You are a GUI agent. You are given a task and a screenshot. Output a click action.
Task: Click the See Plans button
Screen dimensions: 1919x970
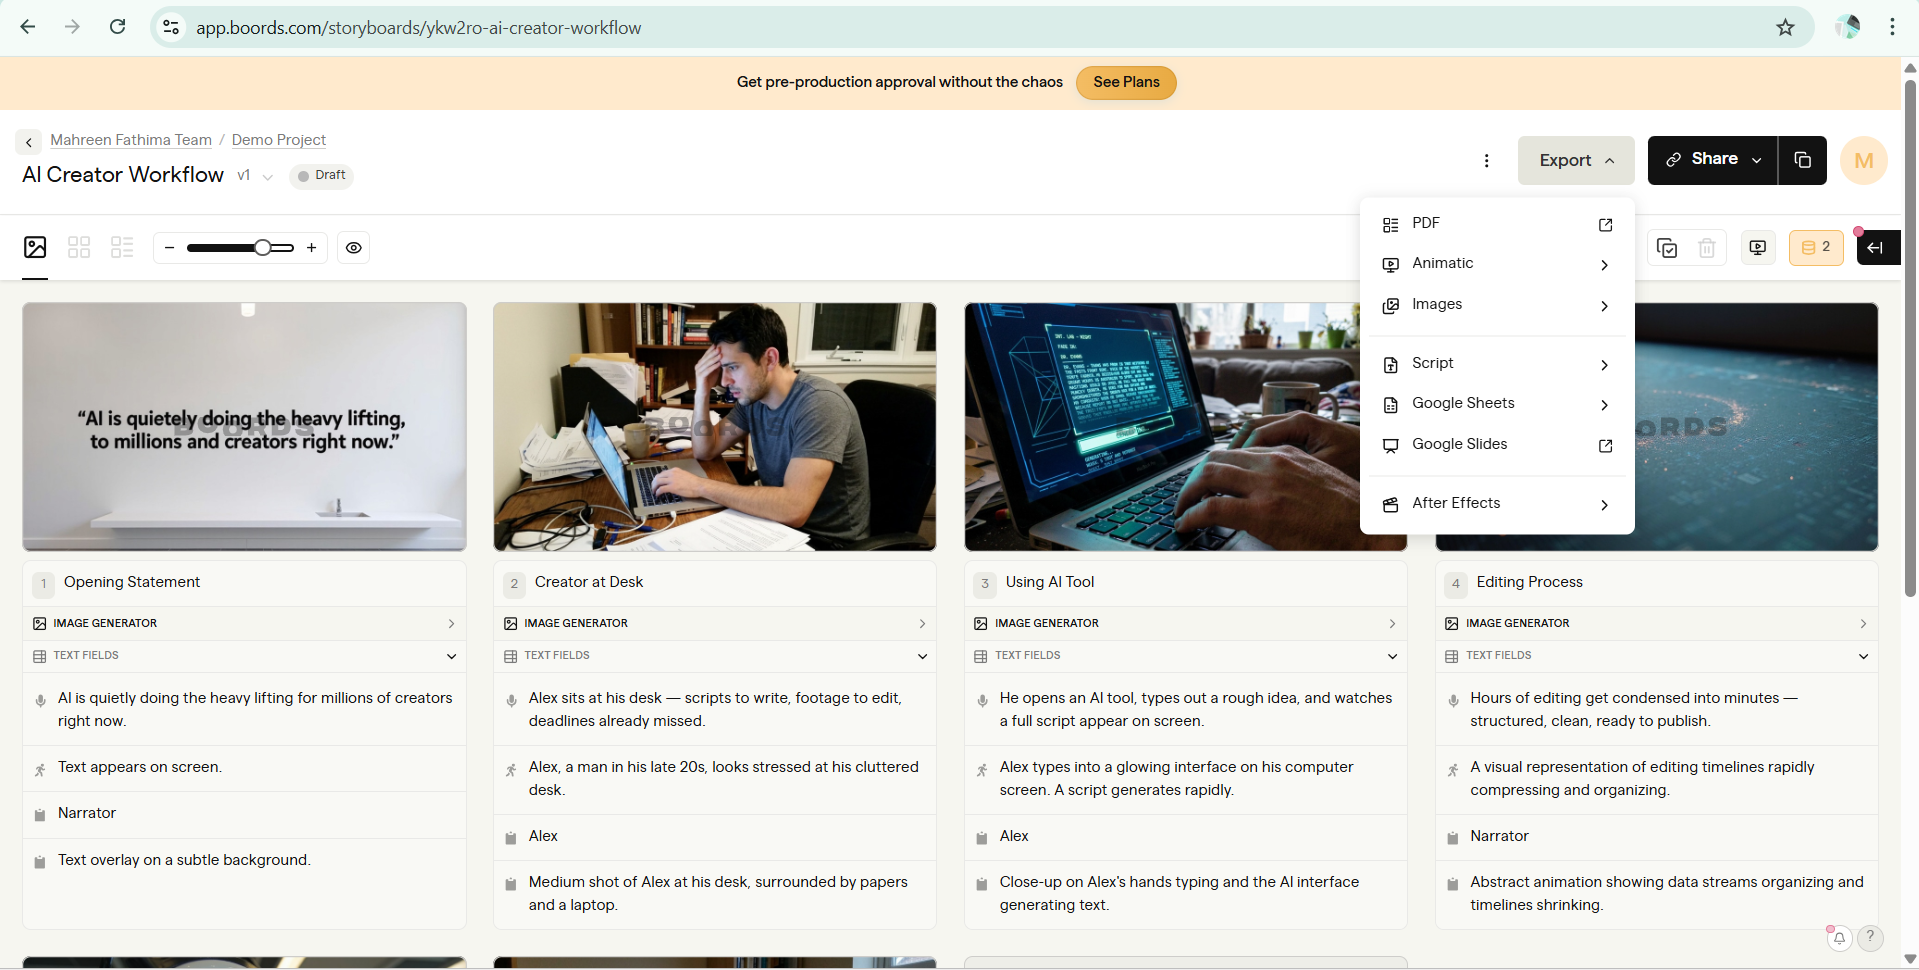(1126, 83)
